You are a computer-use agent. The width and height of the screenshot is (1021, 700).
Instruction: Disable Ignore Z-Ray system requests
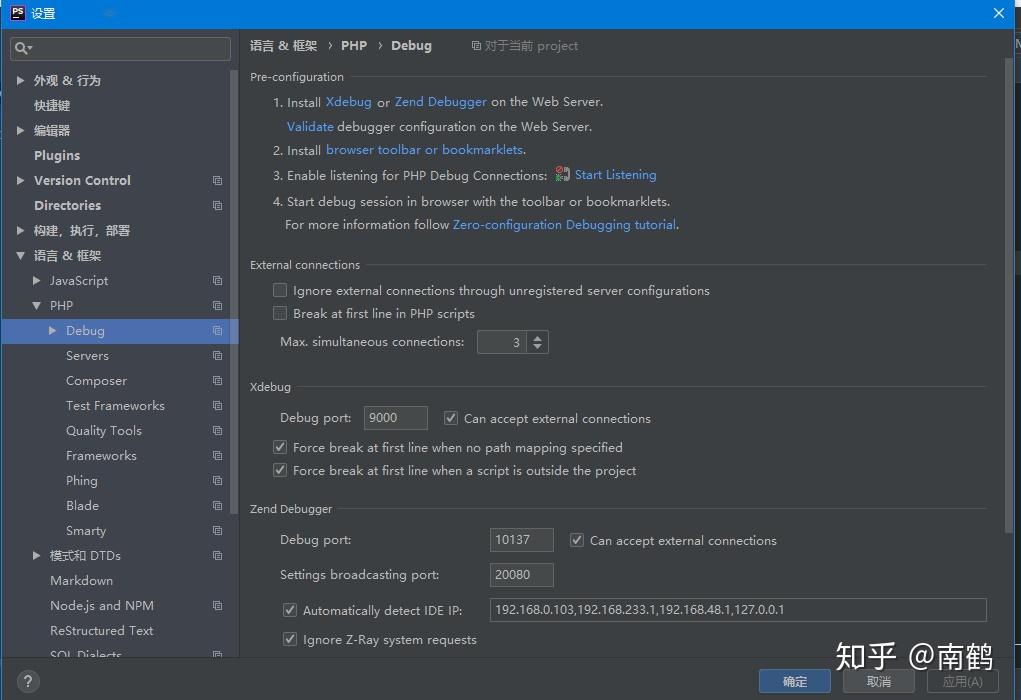(x=289, y=639)
